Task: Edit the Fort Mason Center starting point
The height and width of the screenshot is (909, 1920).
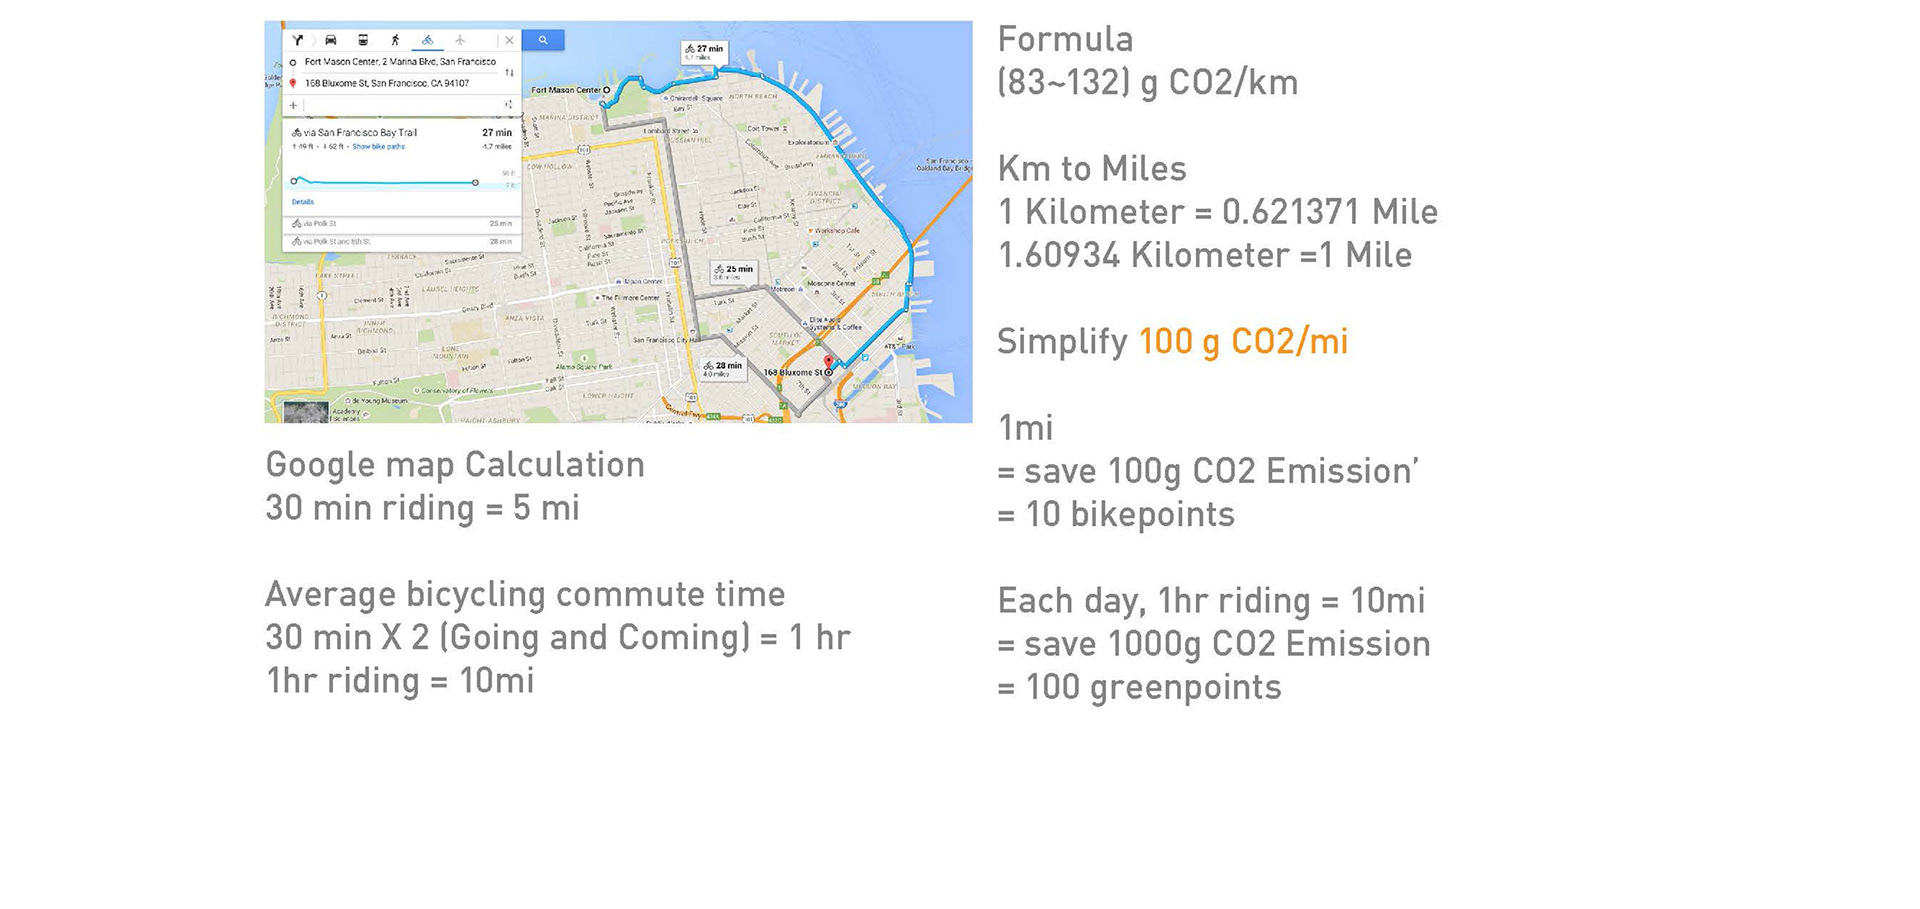Action: pos(400,62)
